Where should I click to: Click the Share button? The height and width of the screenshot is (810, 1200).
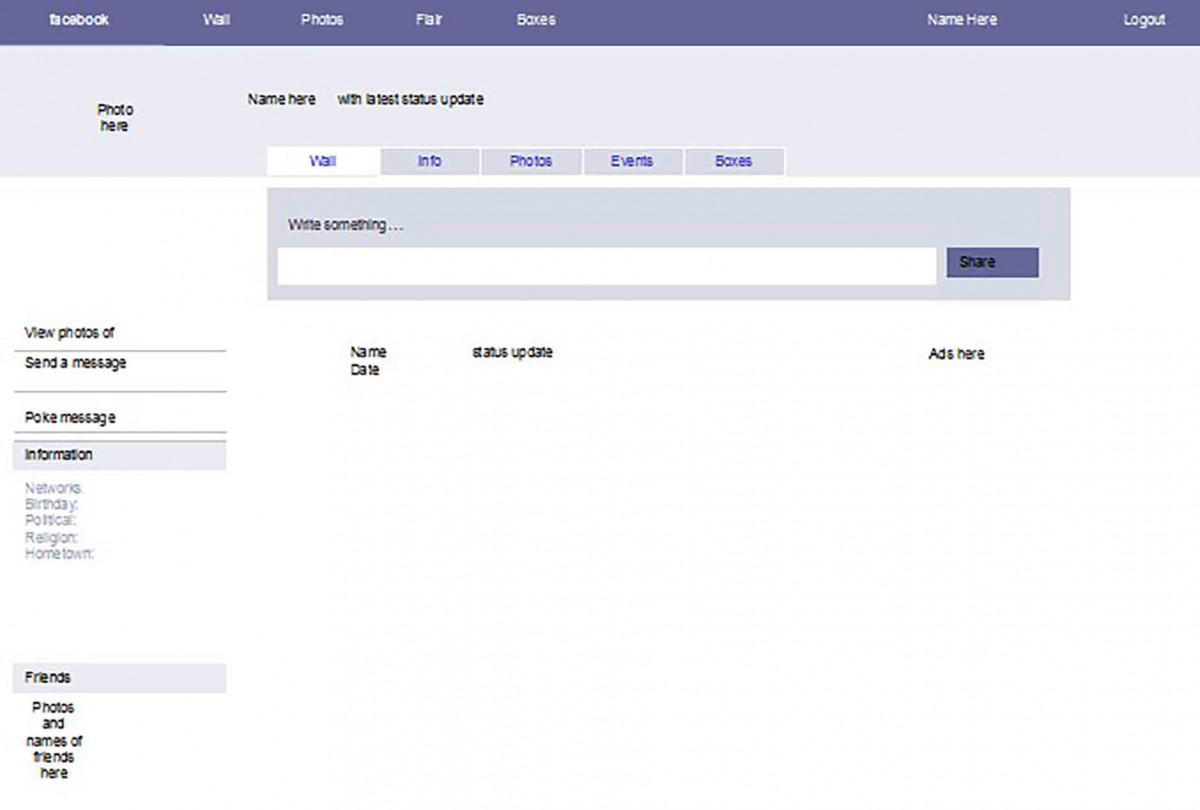992,262
